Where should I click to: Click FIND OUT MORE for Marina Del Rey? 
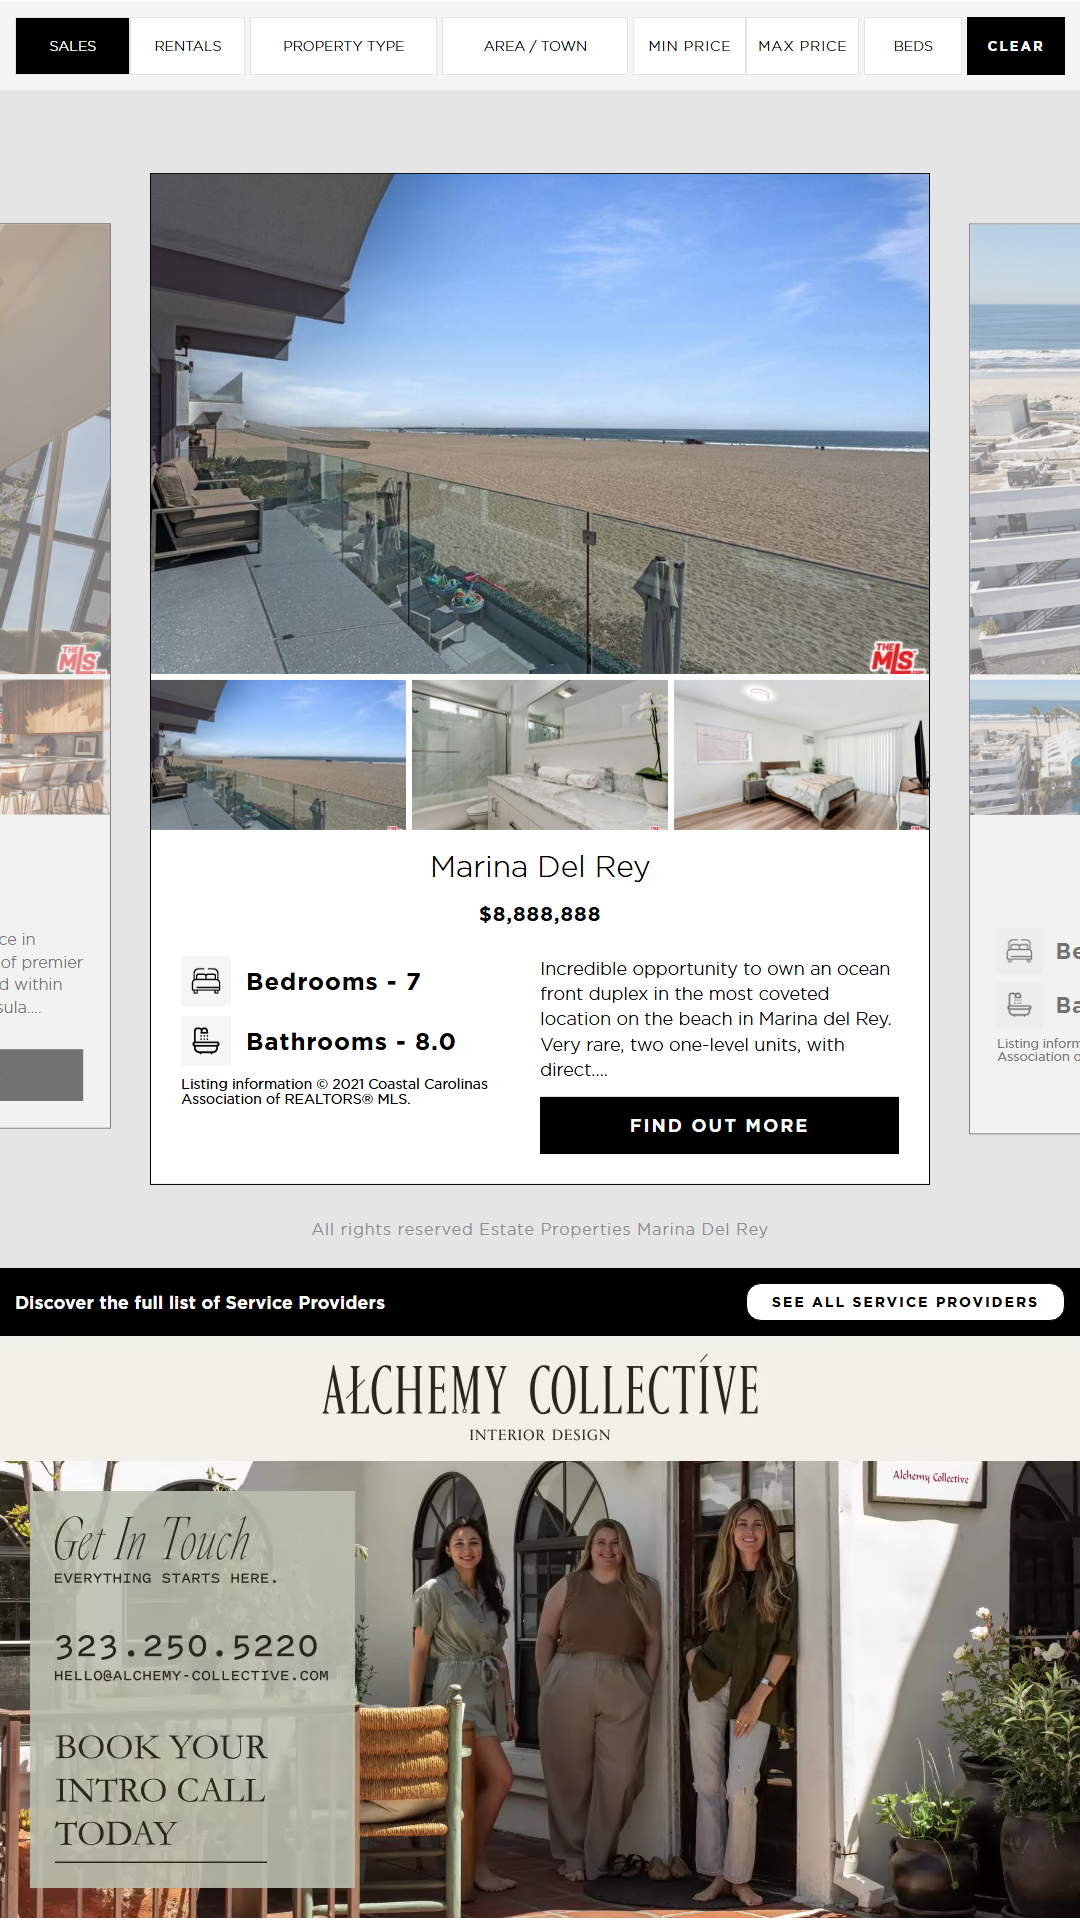(719, 1125)
